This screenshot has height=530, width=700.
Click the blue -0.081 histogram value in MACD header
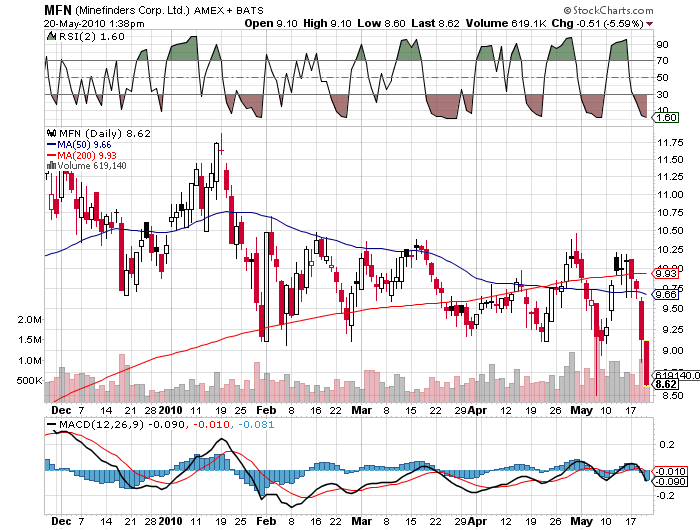coord(256,424)
